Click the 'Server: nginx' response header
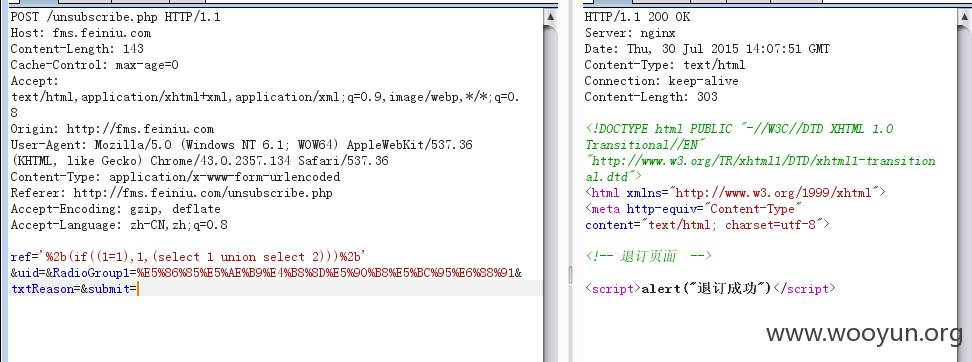 (630, 33)
